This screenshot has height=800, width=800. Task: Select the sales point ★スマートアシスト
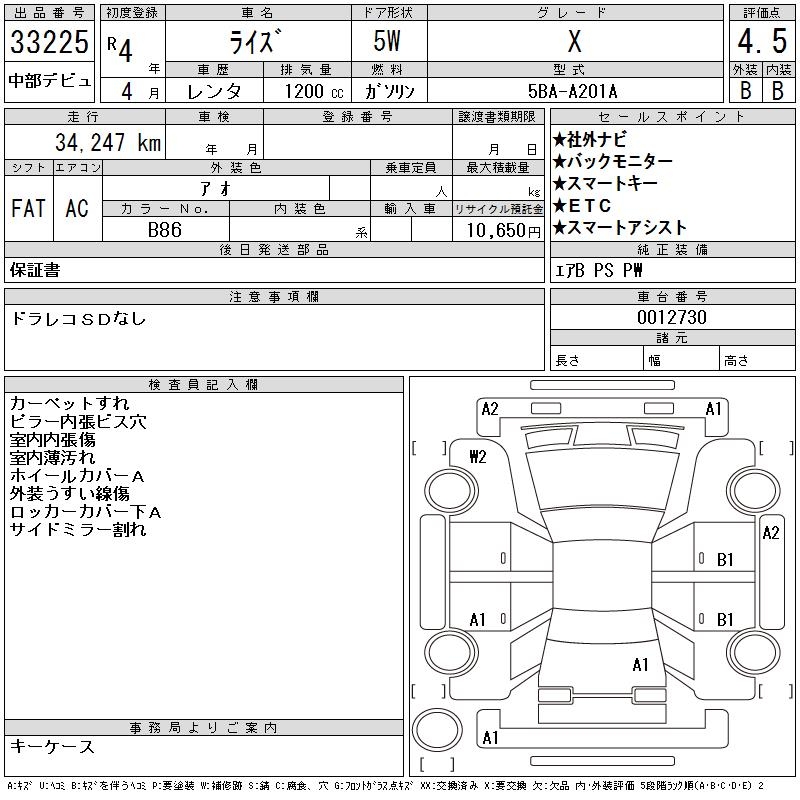pyautogui.click(x=620, y=228)
